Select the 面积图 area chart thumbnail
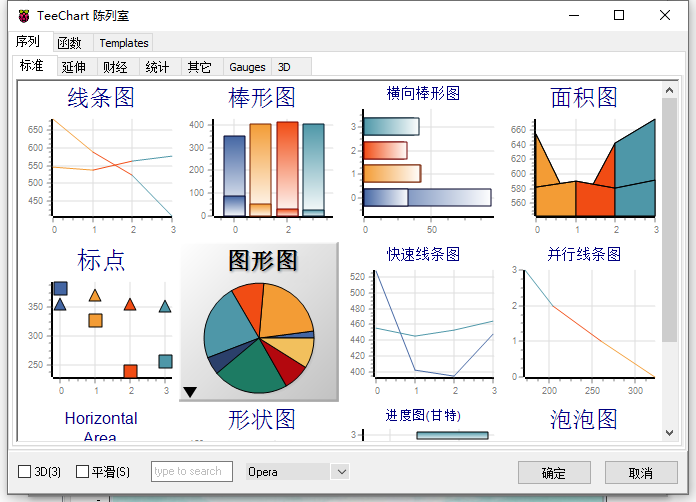 [582, 160]
